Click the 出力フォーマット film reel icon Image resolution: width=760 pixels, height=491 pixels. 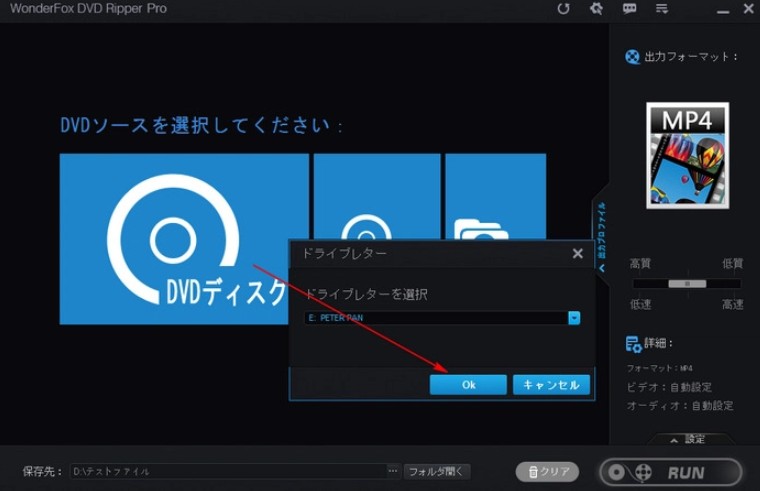(632, 57)
